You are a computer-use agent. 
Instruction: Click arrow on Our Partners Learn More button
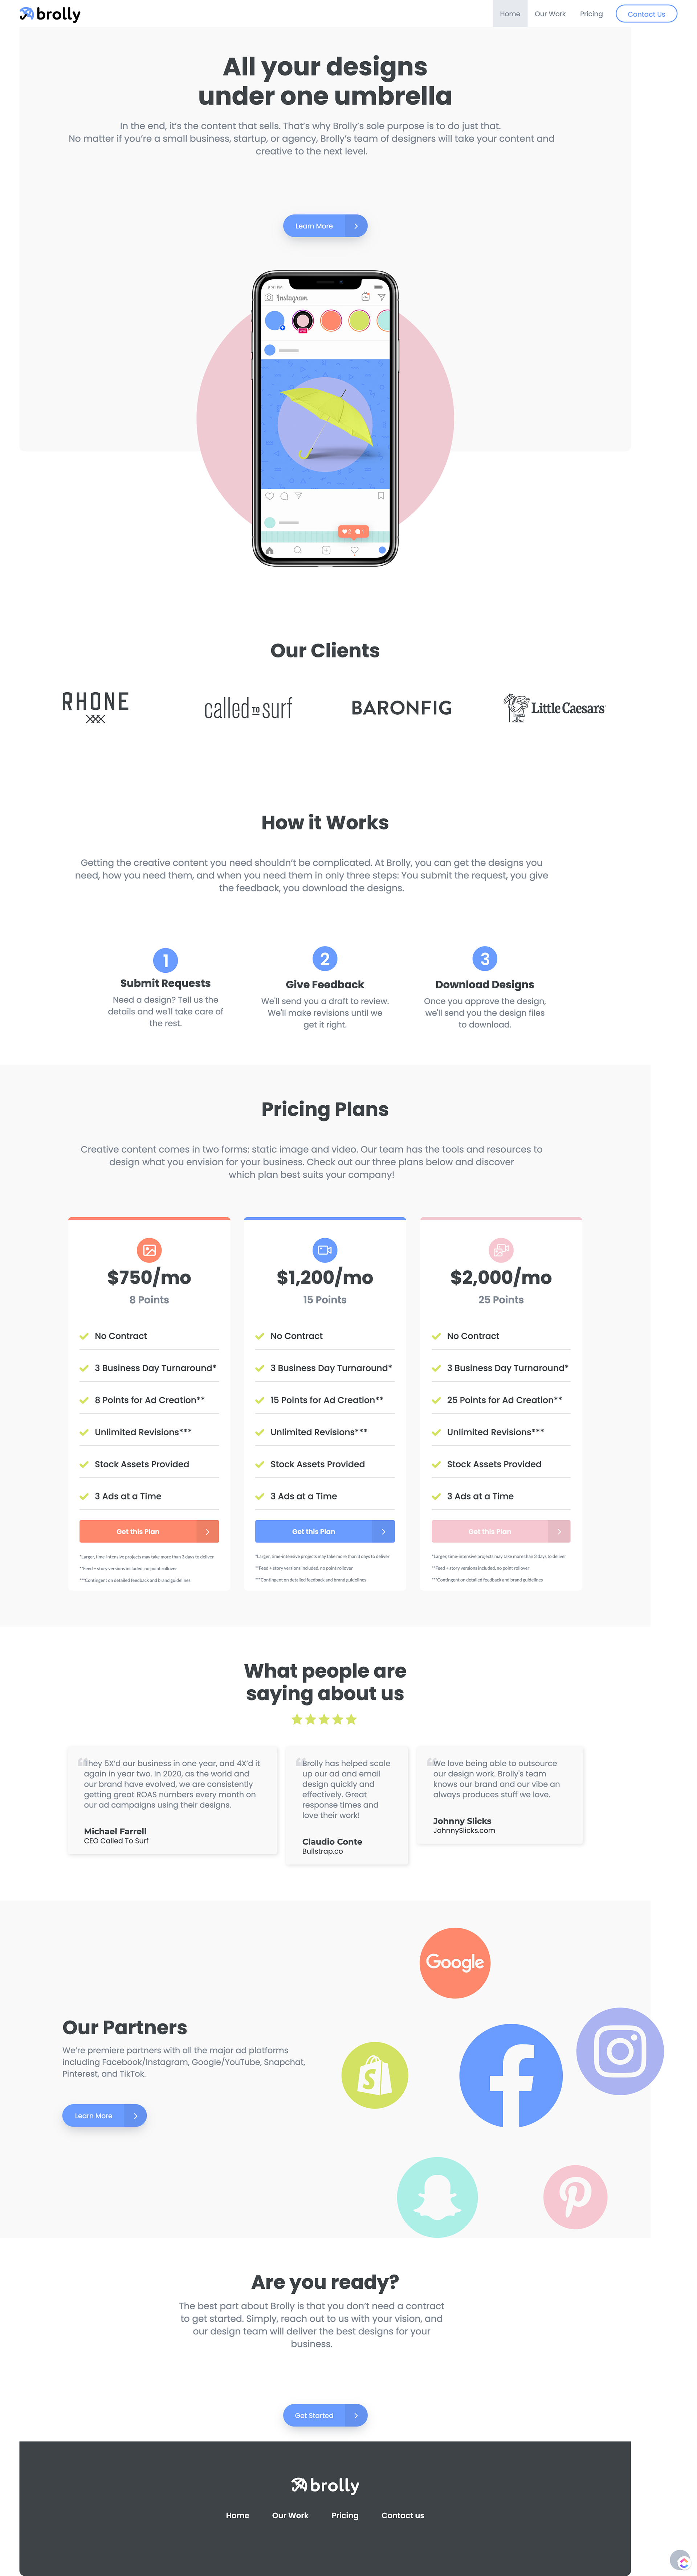click(135, 2115)
